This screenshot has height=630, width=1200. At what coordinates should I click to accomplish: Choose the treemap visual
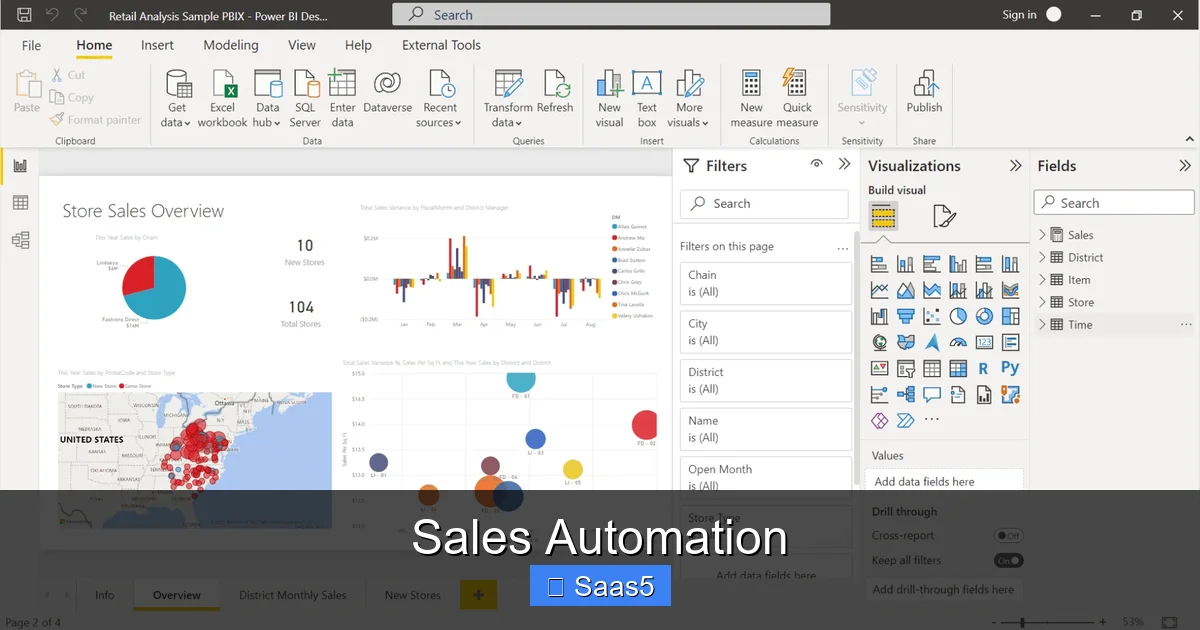pyautogui.click(x=1010, y=316)
